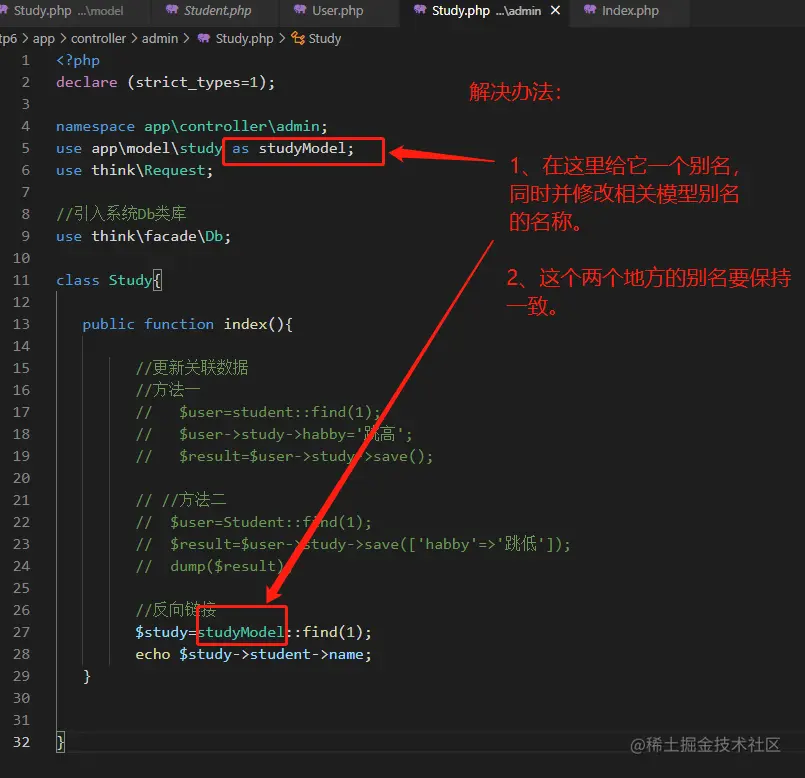This screenshot has width=805, height=778.
Task: Click 'app\controller\admin' namespace text
Action: click(232, 126)
